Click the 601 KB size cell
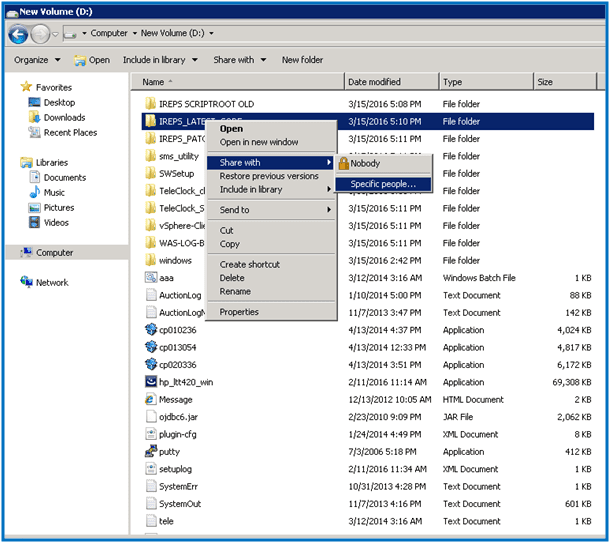Viewport: 611px width, 543px height. [578, 504]
